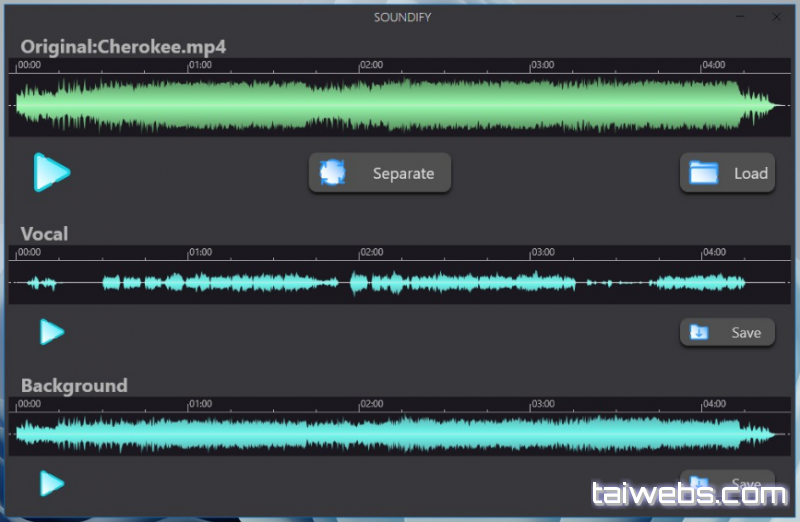Play the Vocal track
This screenshot has width=800, height=522.
pyautogui.click(x=52, y=332)
